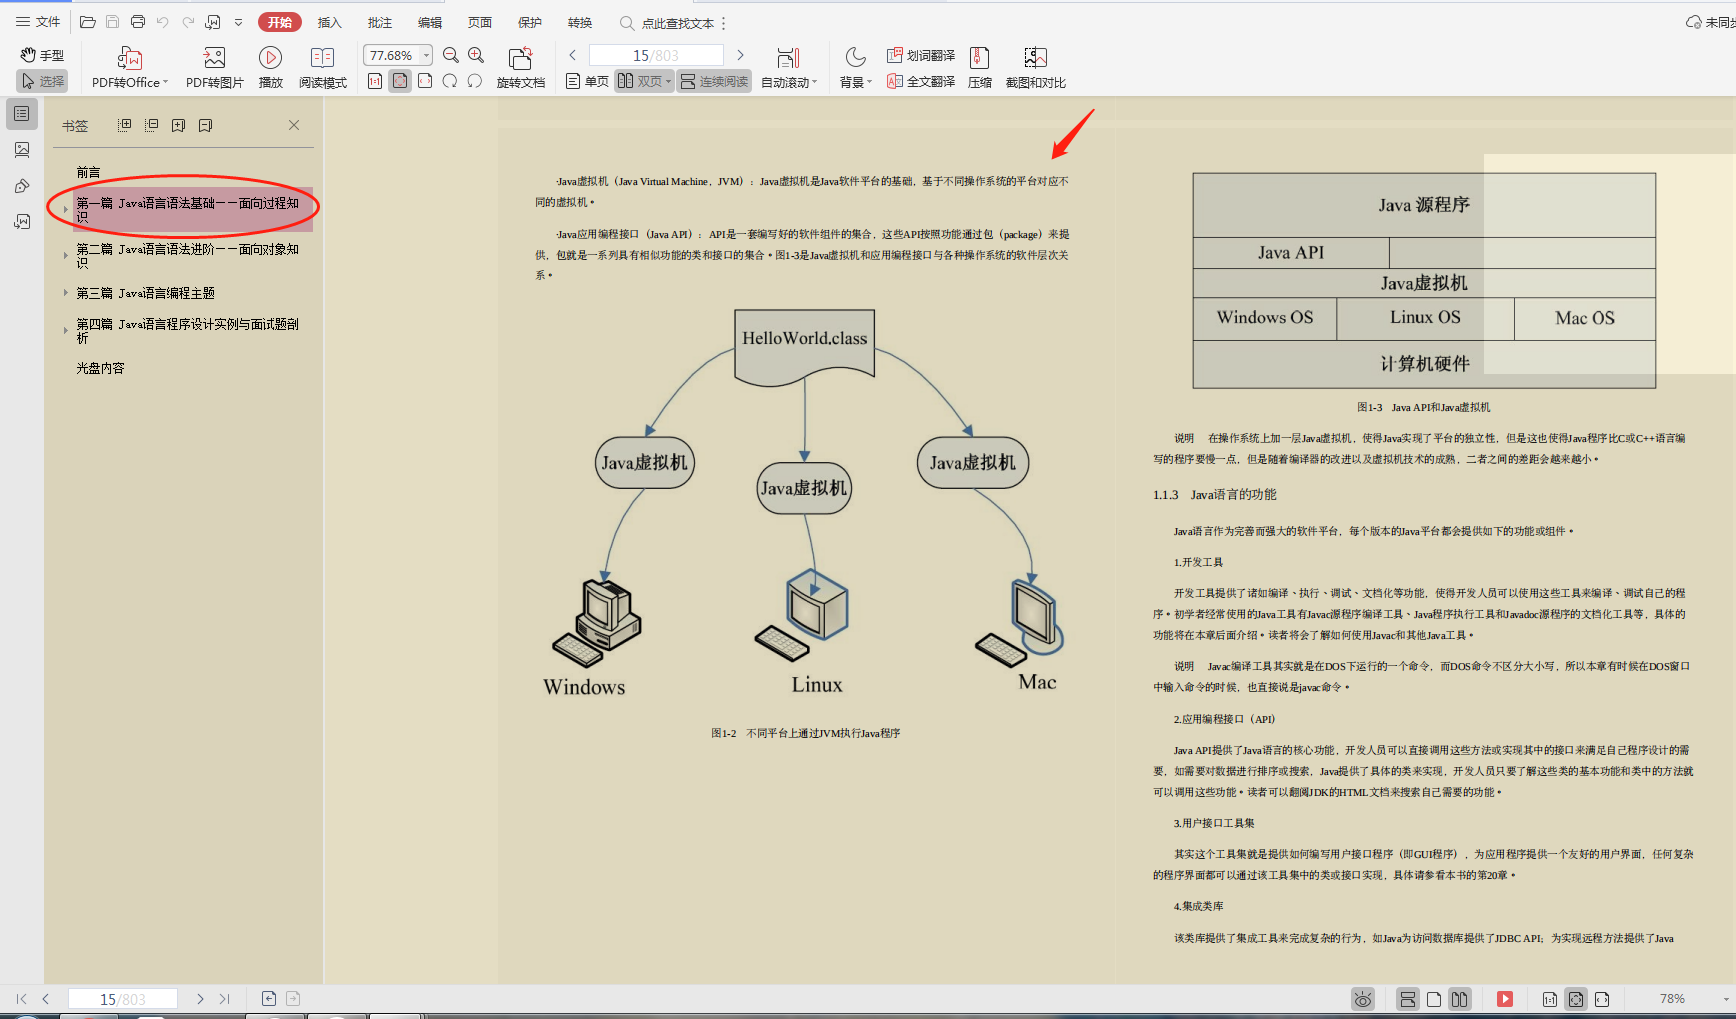
Task: Open PDF转Office conversion tool
Action: click(x=130, y=68)
